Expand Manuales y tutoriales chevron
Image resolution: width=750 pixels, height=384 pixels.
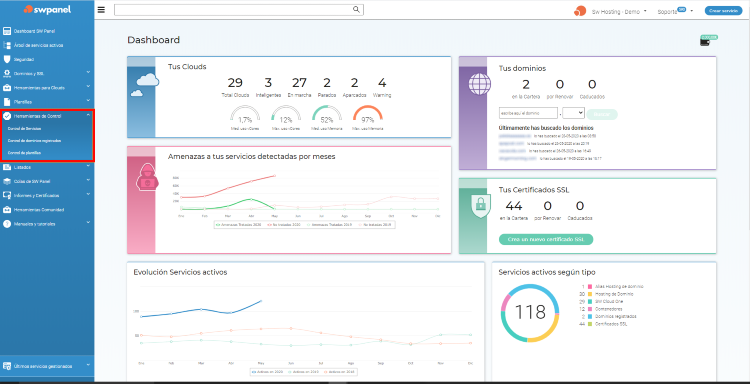88,223
